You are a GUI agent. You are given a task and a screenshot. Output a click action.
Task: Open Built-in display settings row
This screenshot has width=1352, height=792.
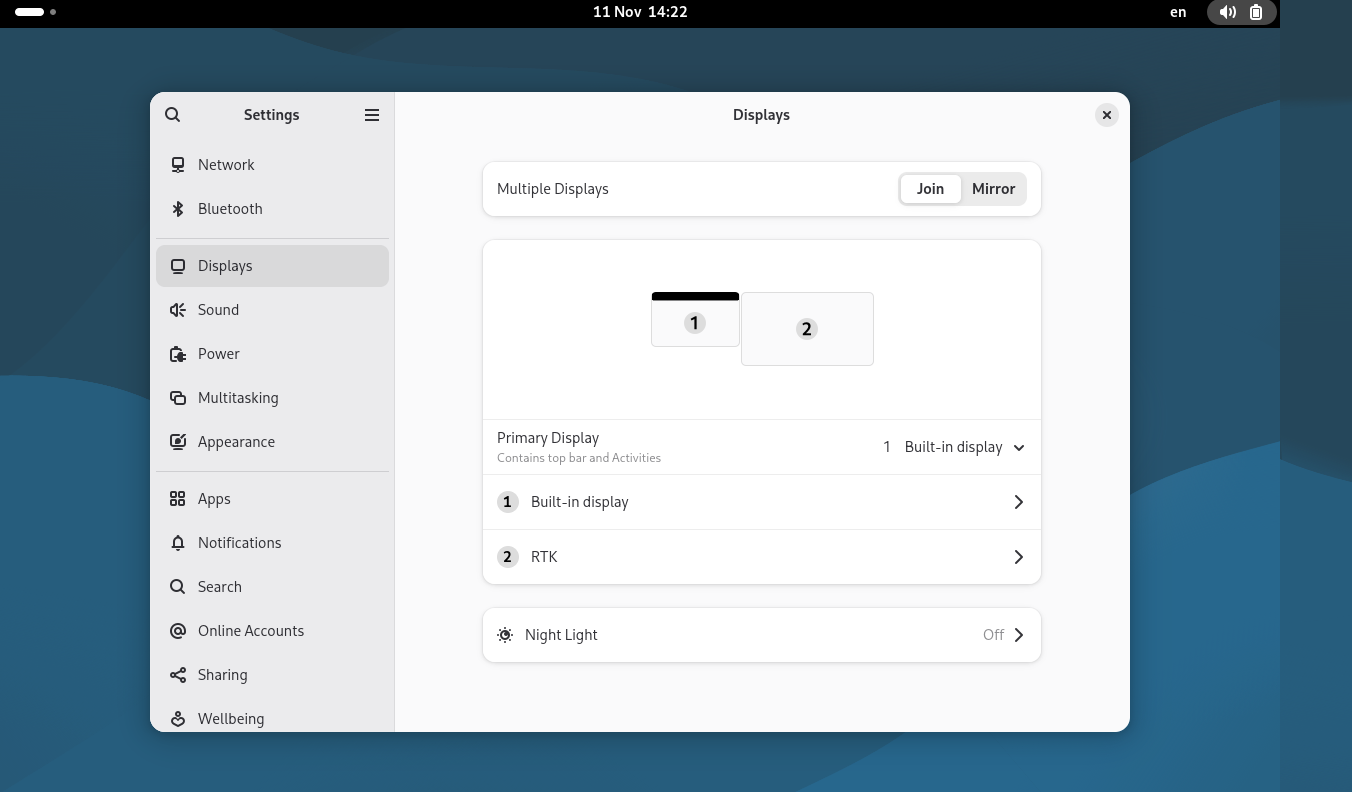761,502
